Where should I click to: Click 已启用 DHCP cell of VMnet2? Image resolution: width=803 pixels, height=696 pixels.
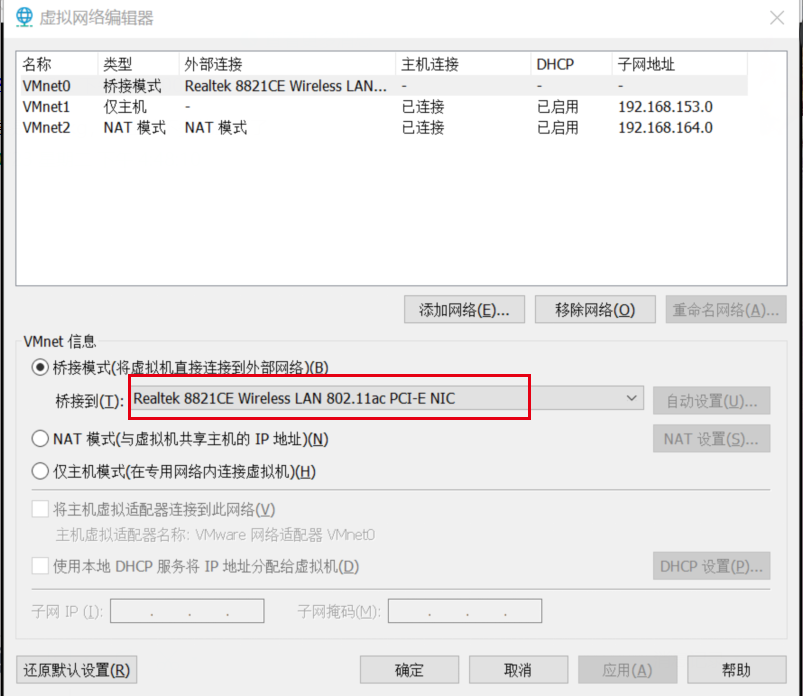(x=558, y=127)
